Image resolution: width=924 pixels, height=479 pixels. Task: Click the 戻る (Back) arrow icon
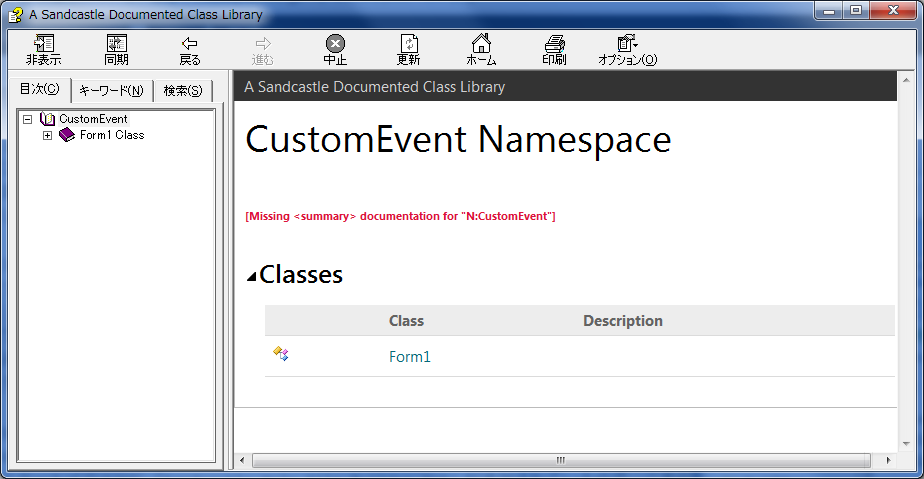tap(189, 44)
